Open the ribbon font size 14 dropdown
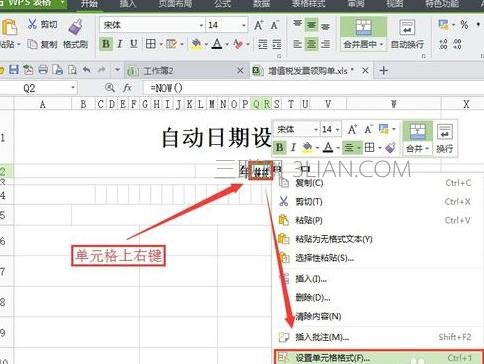 pos(244,25)
